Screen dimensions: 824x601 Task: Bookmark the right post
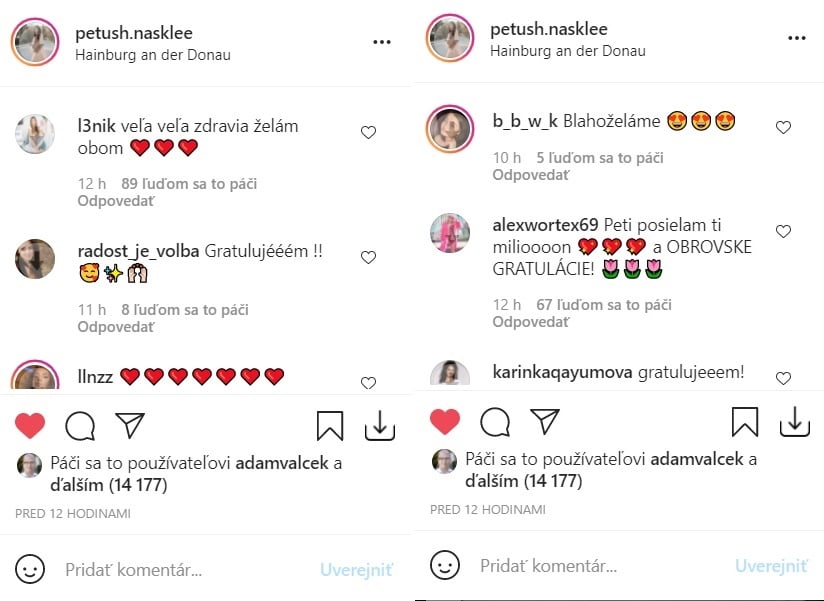click(x=745, y=422)
